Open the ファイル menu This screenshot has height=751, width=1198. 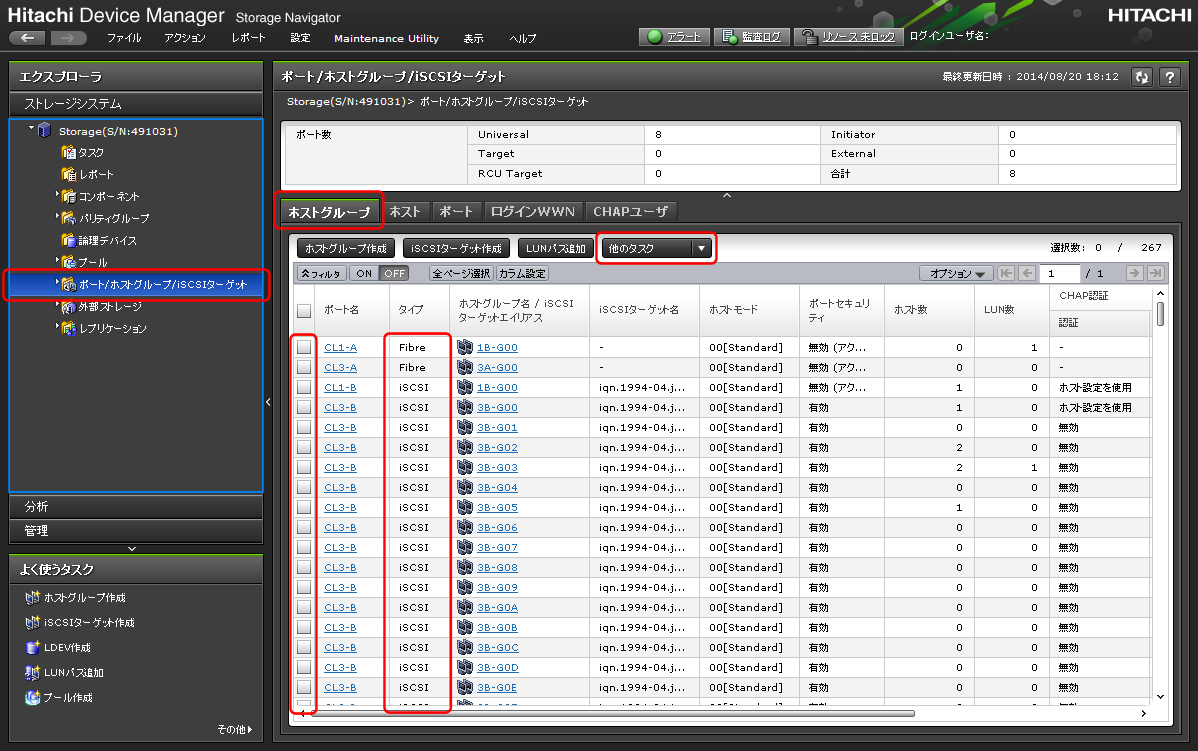pos(124,37)
